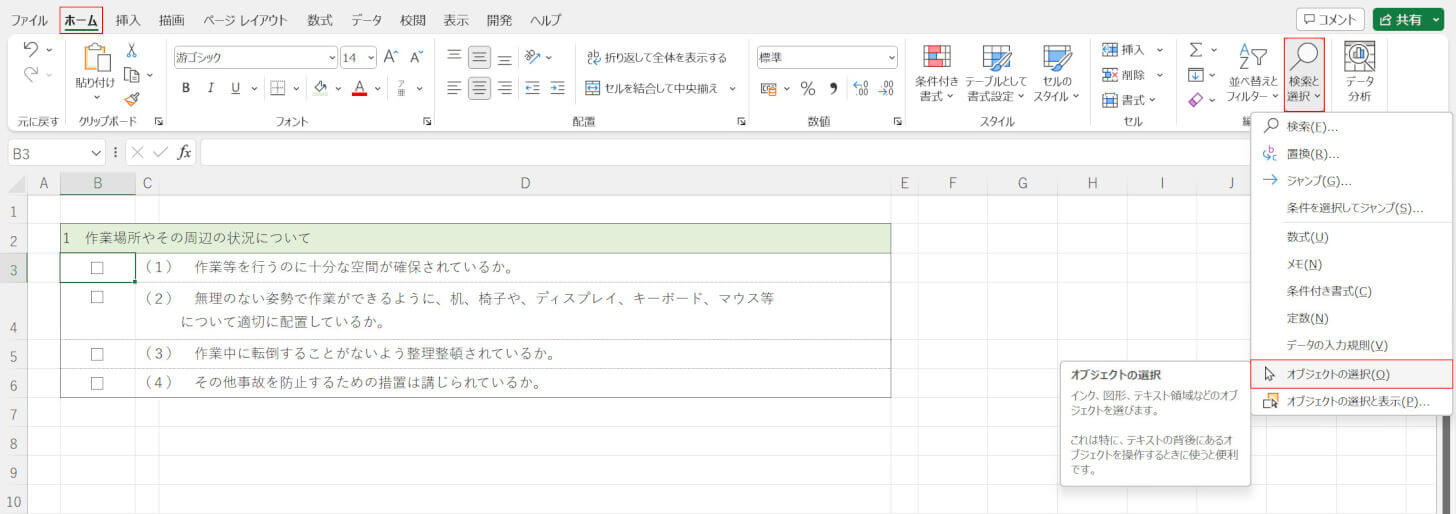Click the Cut scissors icon
Viewport: 1456px width, 514px height.
click(x=132, y=50)
